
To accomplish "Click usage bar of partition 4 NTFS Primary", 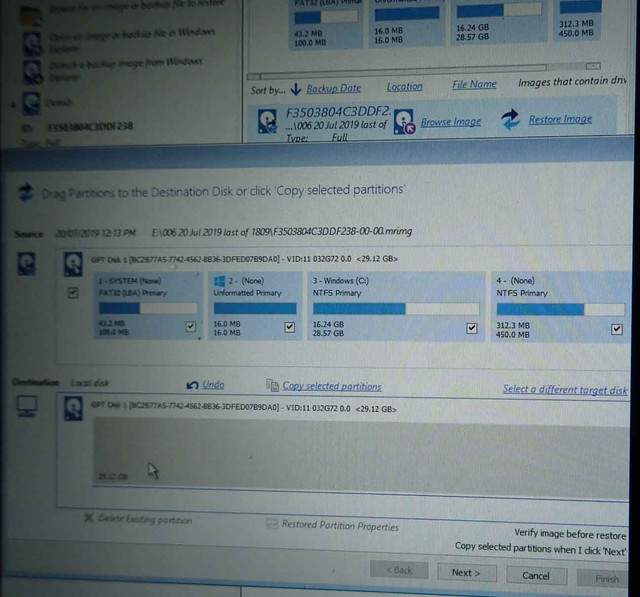I will coord(560,309).
